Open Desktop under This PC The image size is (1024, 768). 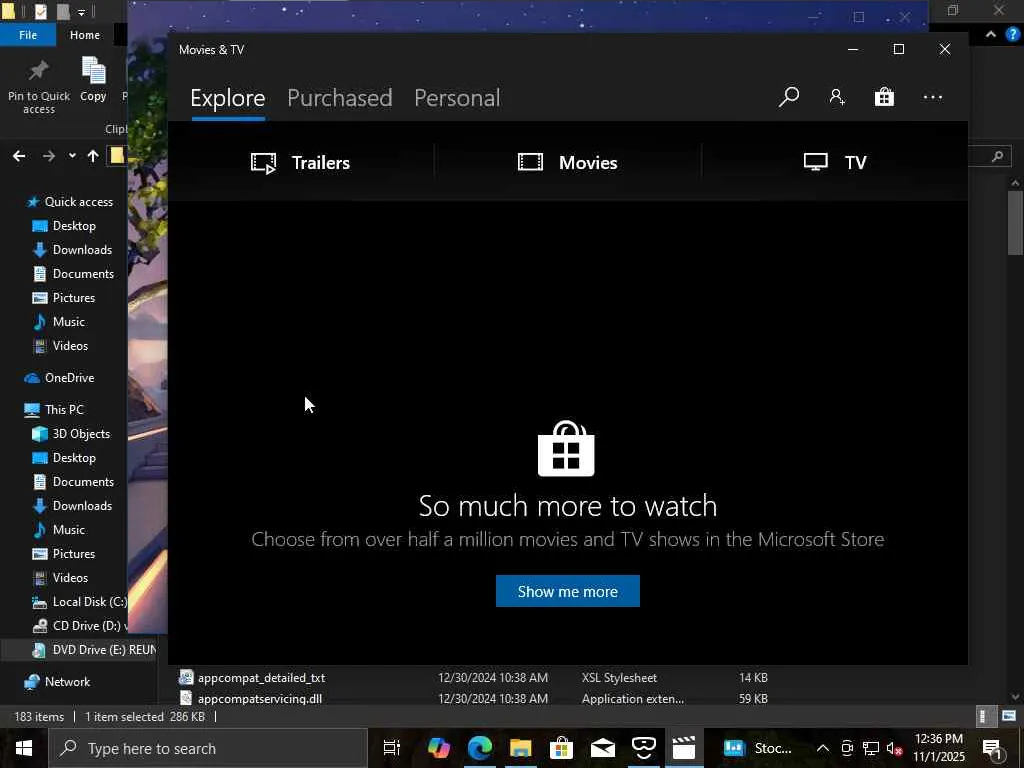pyautogui.click(x=74, y=458)
